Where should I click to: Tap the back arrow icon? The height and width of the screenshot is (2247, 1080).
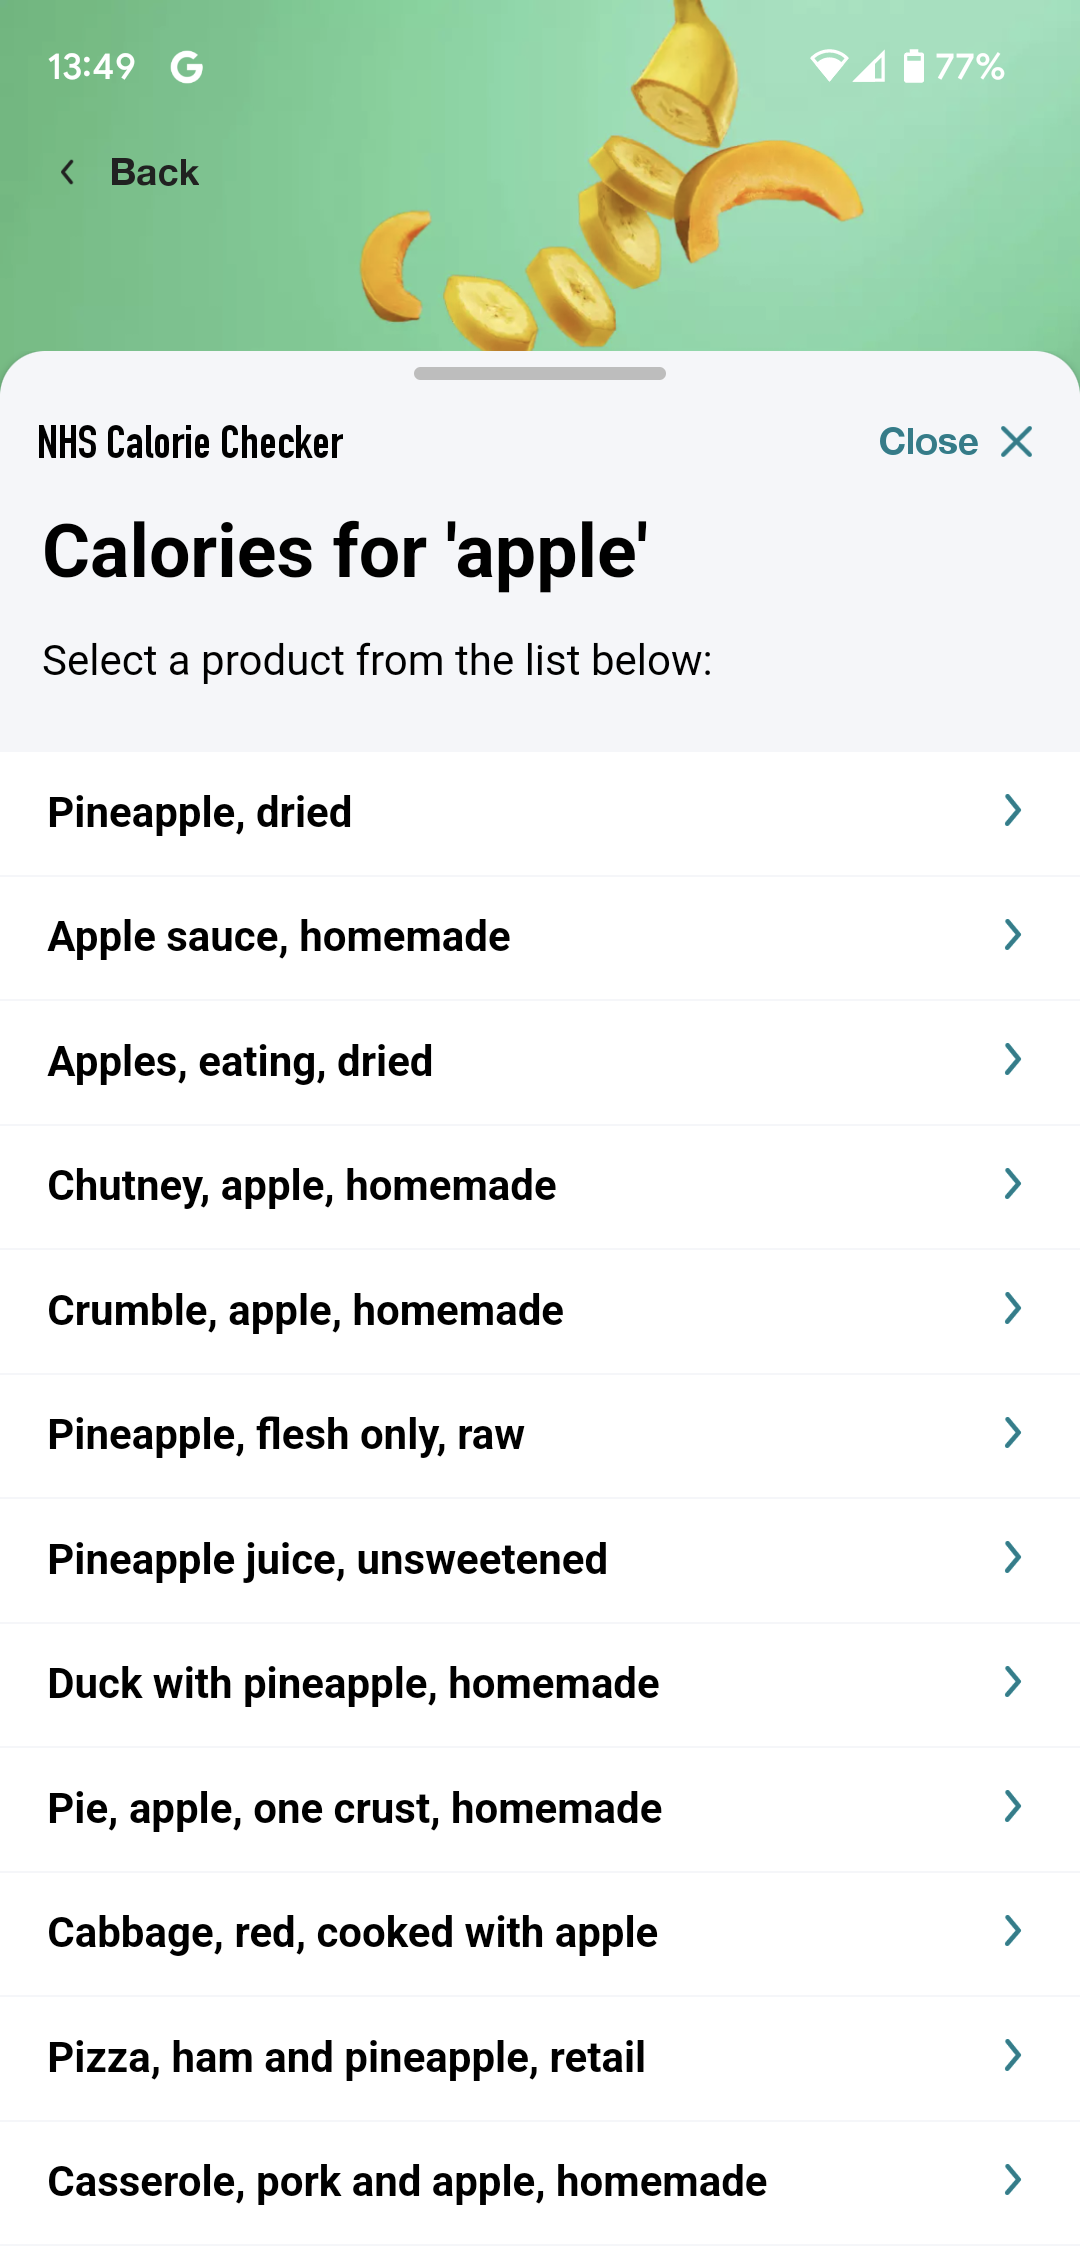point(68,173)
